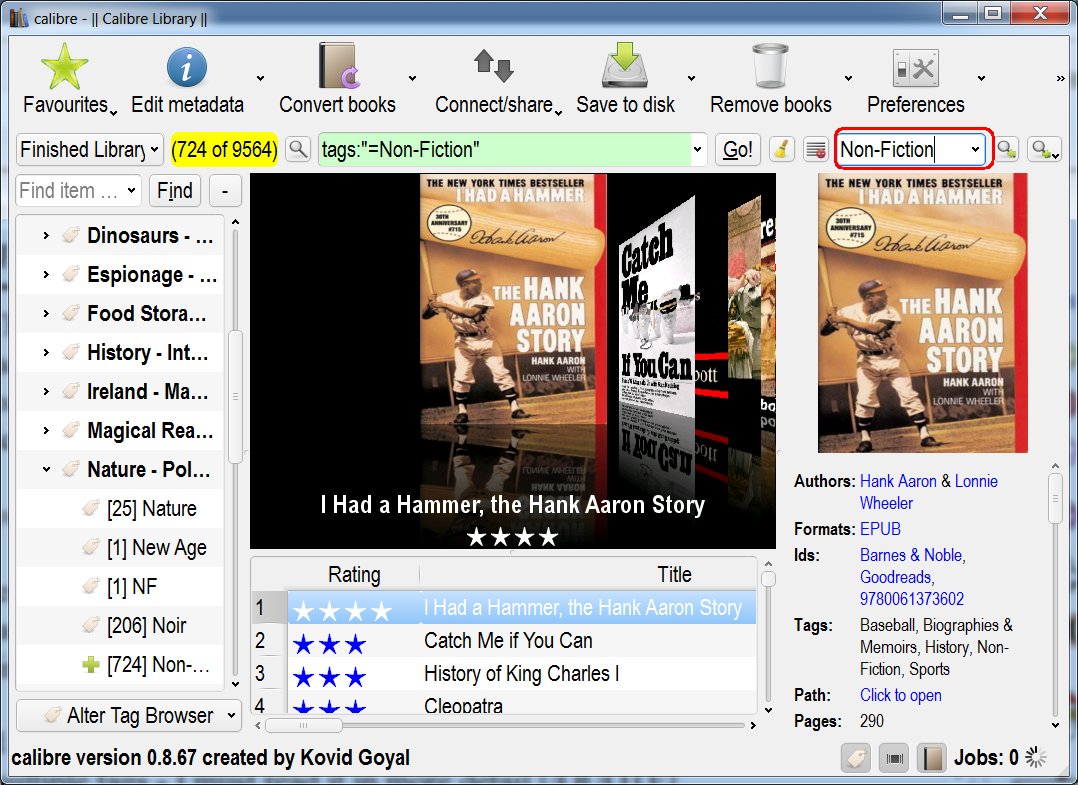Click the advanced search magnifier icon
This screenshot has width=1078, height=785.
point(298,149)
